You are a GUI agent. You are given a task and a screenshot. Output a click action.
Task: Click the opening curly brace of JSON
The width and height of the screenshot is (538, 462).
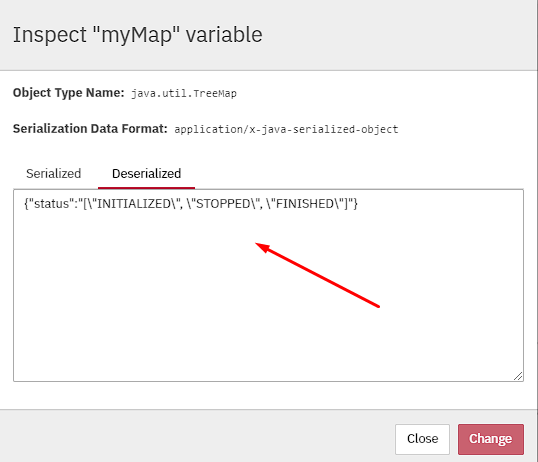pyautogui.click(x=26, y=204)
